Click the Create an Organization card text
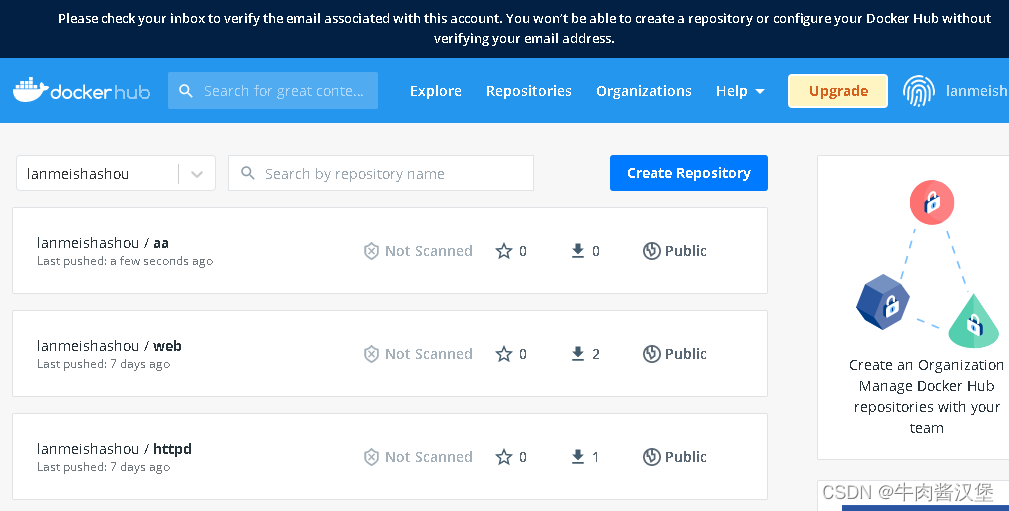 pos(926,396)
